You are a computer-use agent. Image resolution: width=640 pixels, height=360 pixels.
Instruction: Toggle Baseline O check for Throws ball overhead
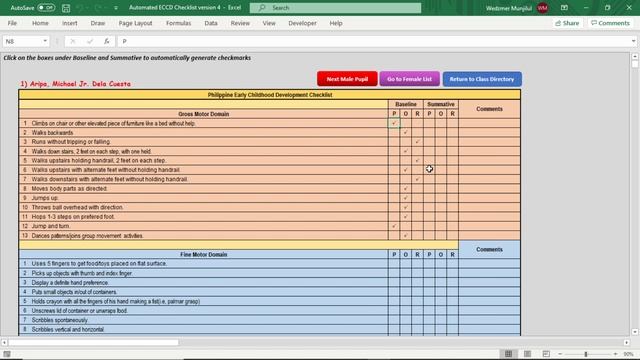point(405,207)
